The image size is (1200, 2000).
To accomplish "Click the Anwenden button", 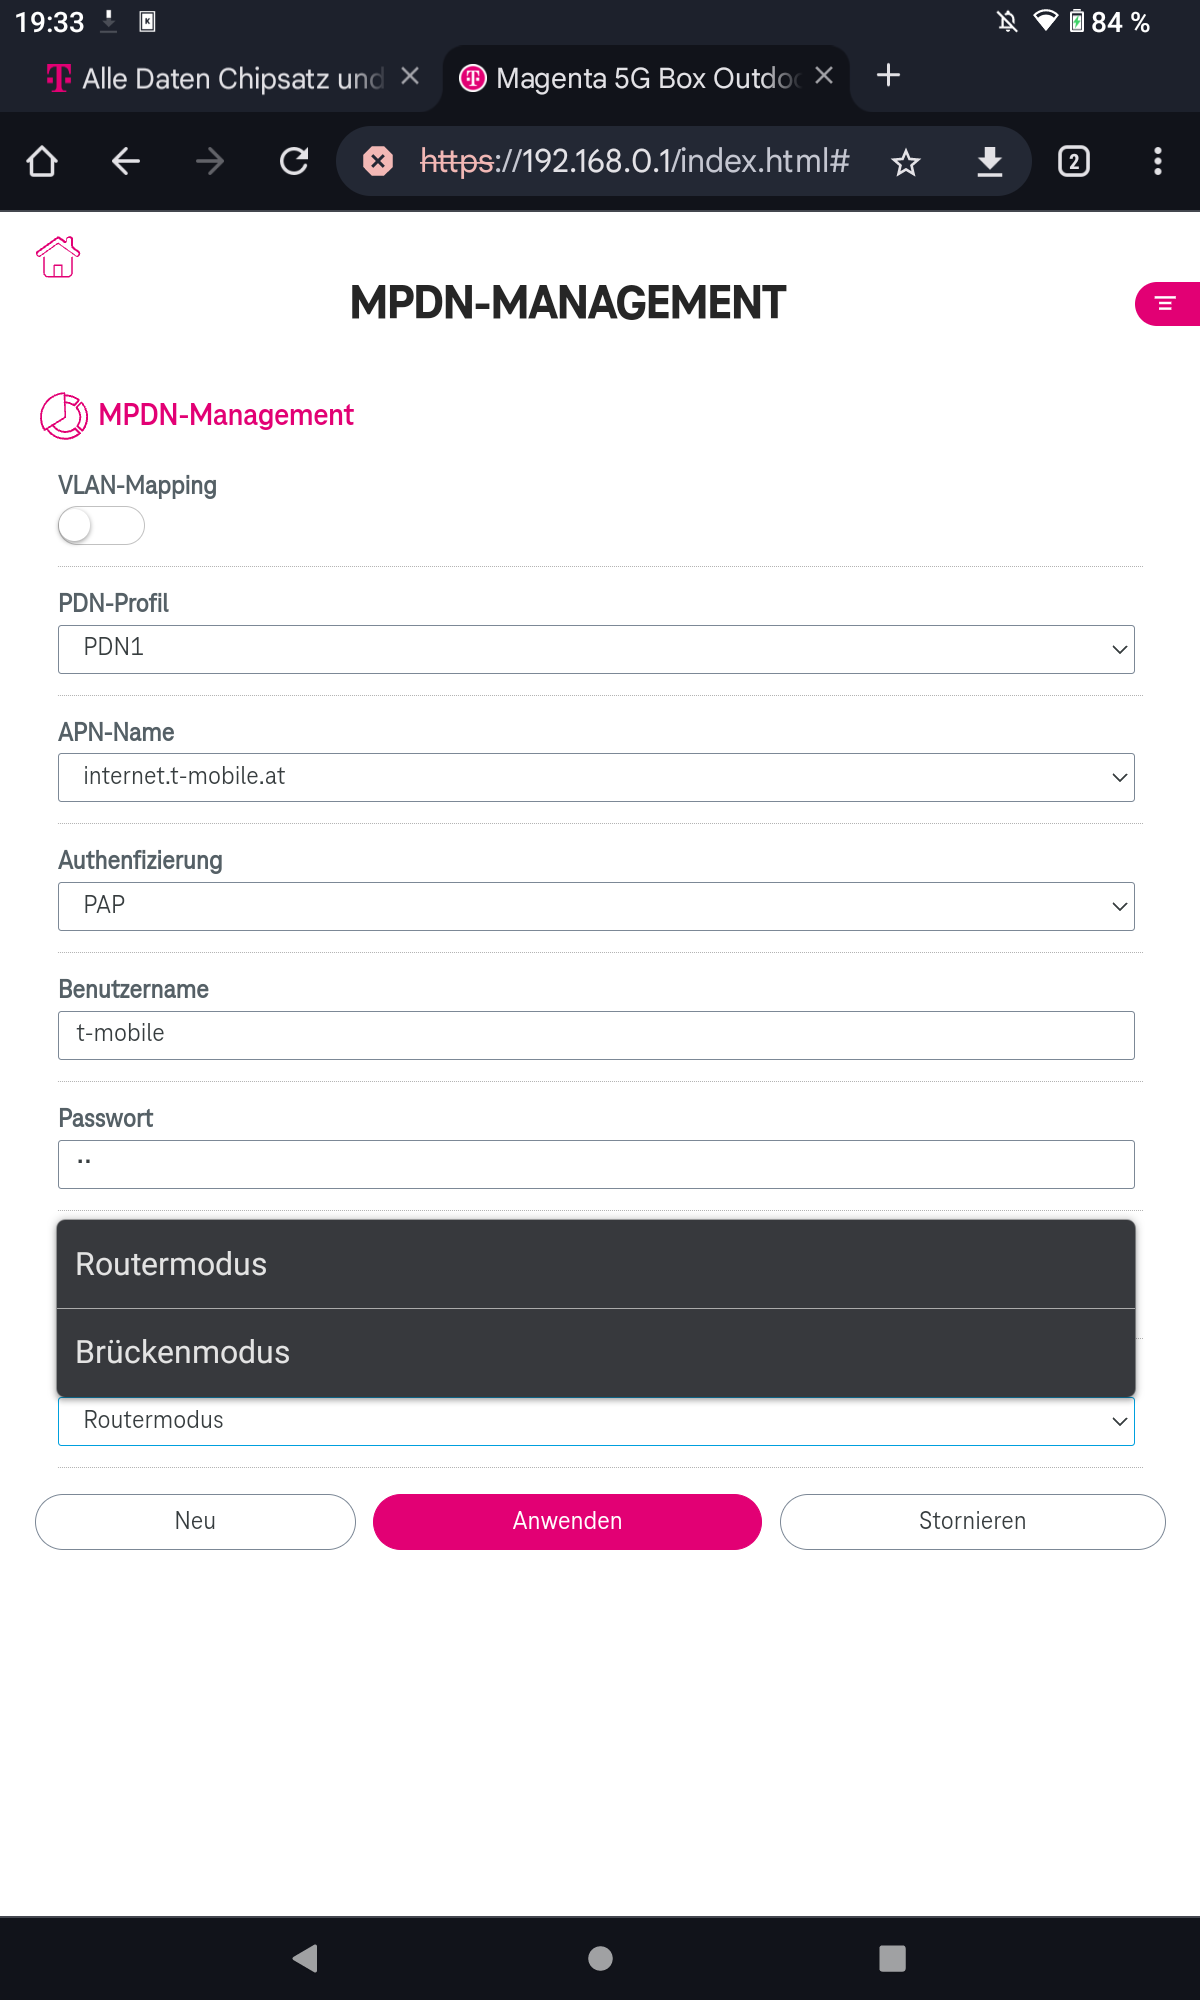I will point(567,1521).
